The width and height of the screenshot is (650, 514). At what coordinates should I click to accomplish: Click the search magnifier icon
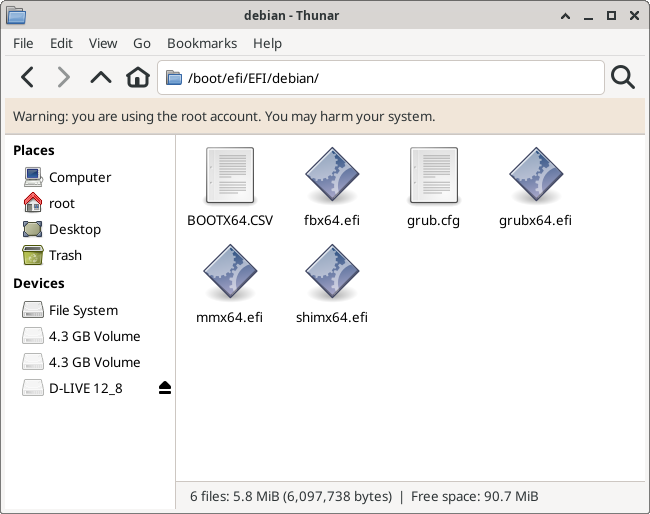coord(623,78)
